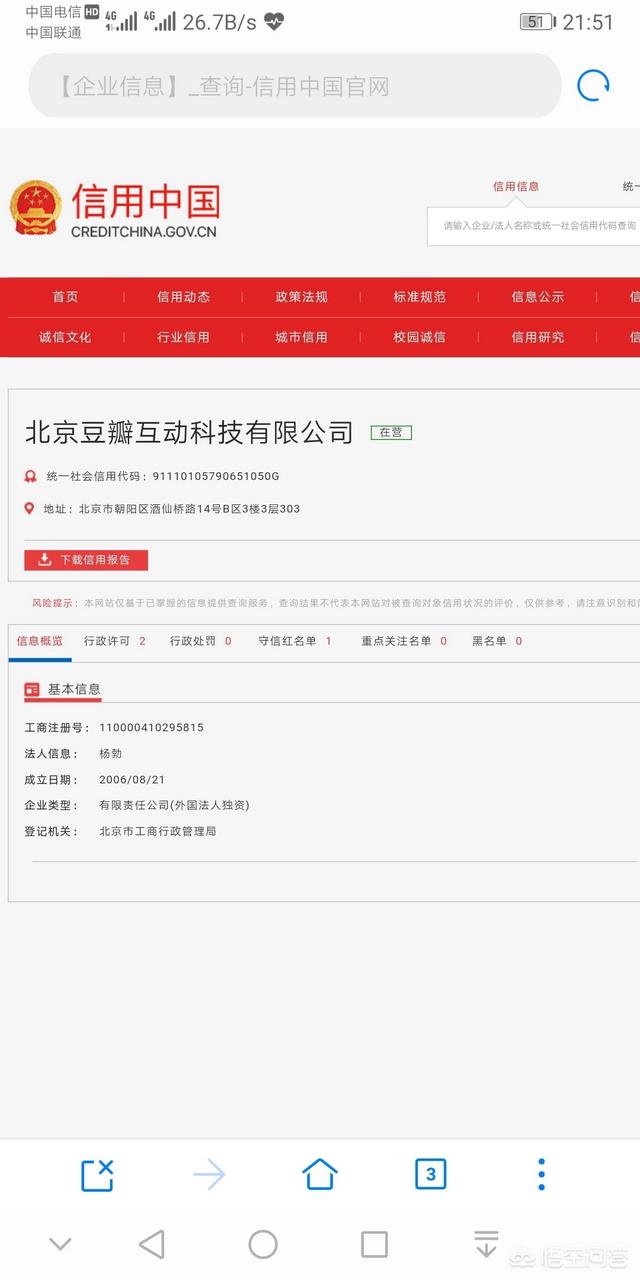Tap the browser home icon
Image resolution: width=640 pixels, height=1280 pixels.
point(320,1175)
